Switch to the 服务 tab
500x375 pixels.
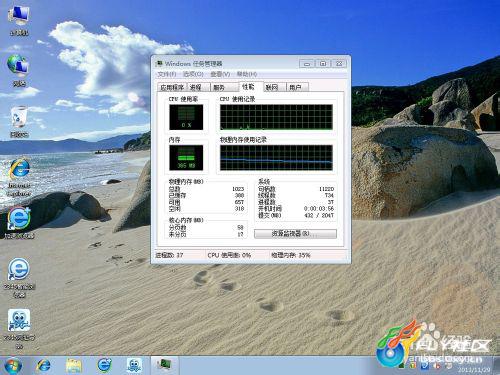tap(224, 87)
